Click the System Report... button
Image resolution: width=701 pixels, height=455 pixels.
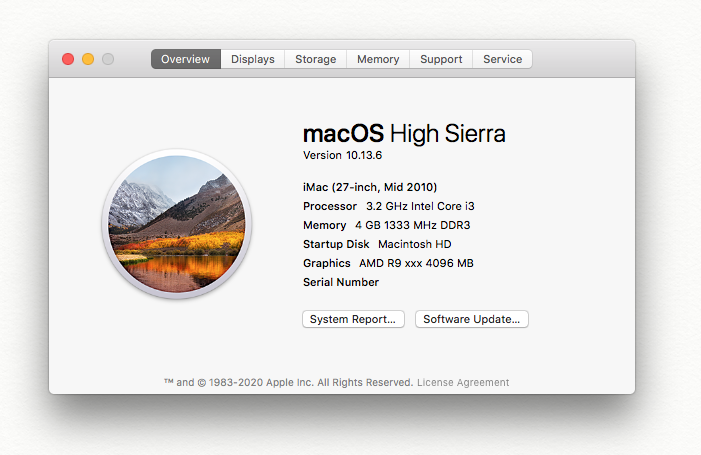(353, 319)
